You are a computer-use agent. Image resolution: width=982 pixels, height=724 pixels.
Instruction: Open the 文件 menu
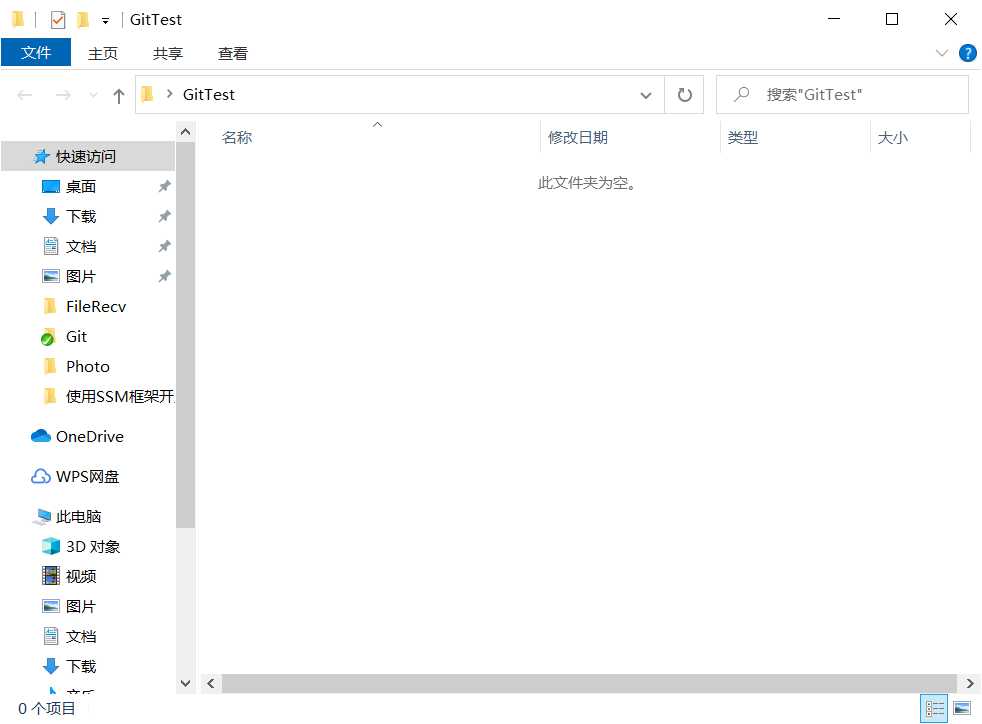[x=36, y=53]
